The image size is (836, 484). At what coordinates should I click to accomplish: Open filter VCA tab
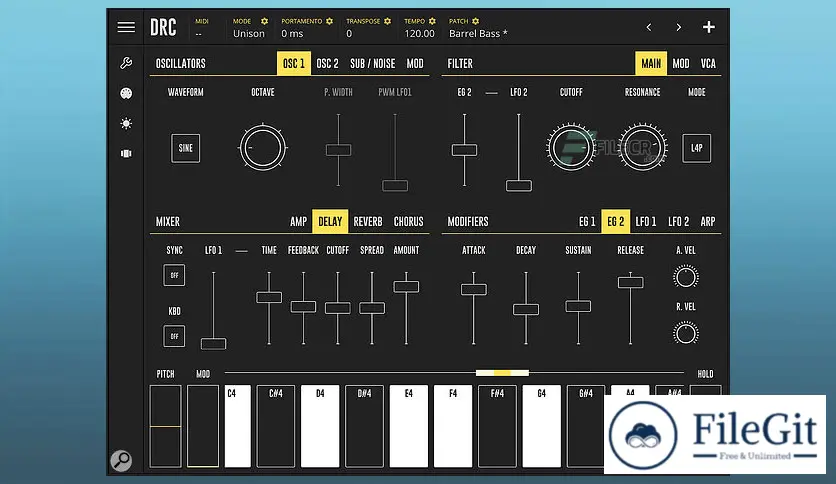pos(708,63)
